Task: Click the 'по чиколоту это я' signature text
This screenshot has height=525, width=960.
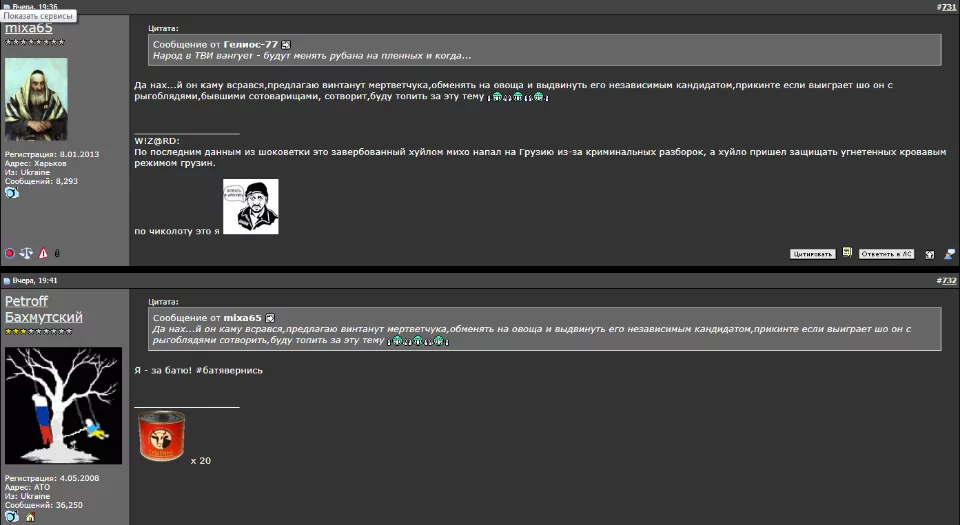Action: click(x=177, y=231)
